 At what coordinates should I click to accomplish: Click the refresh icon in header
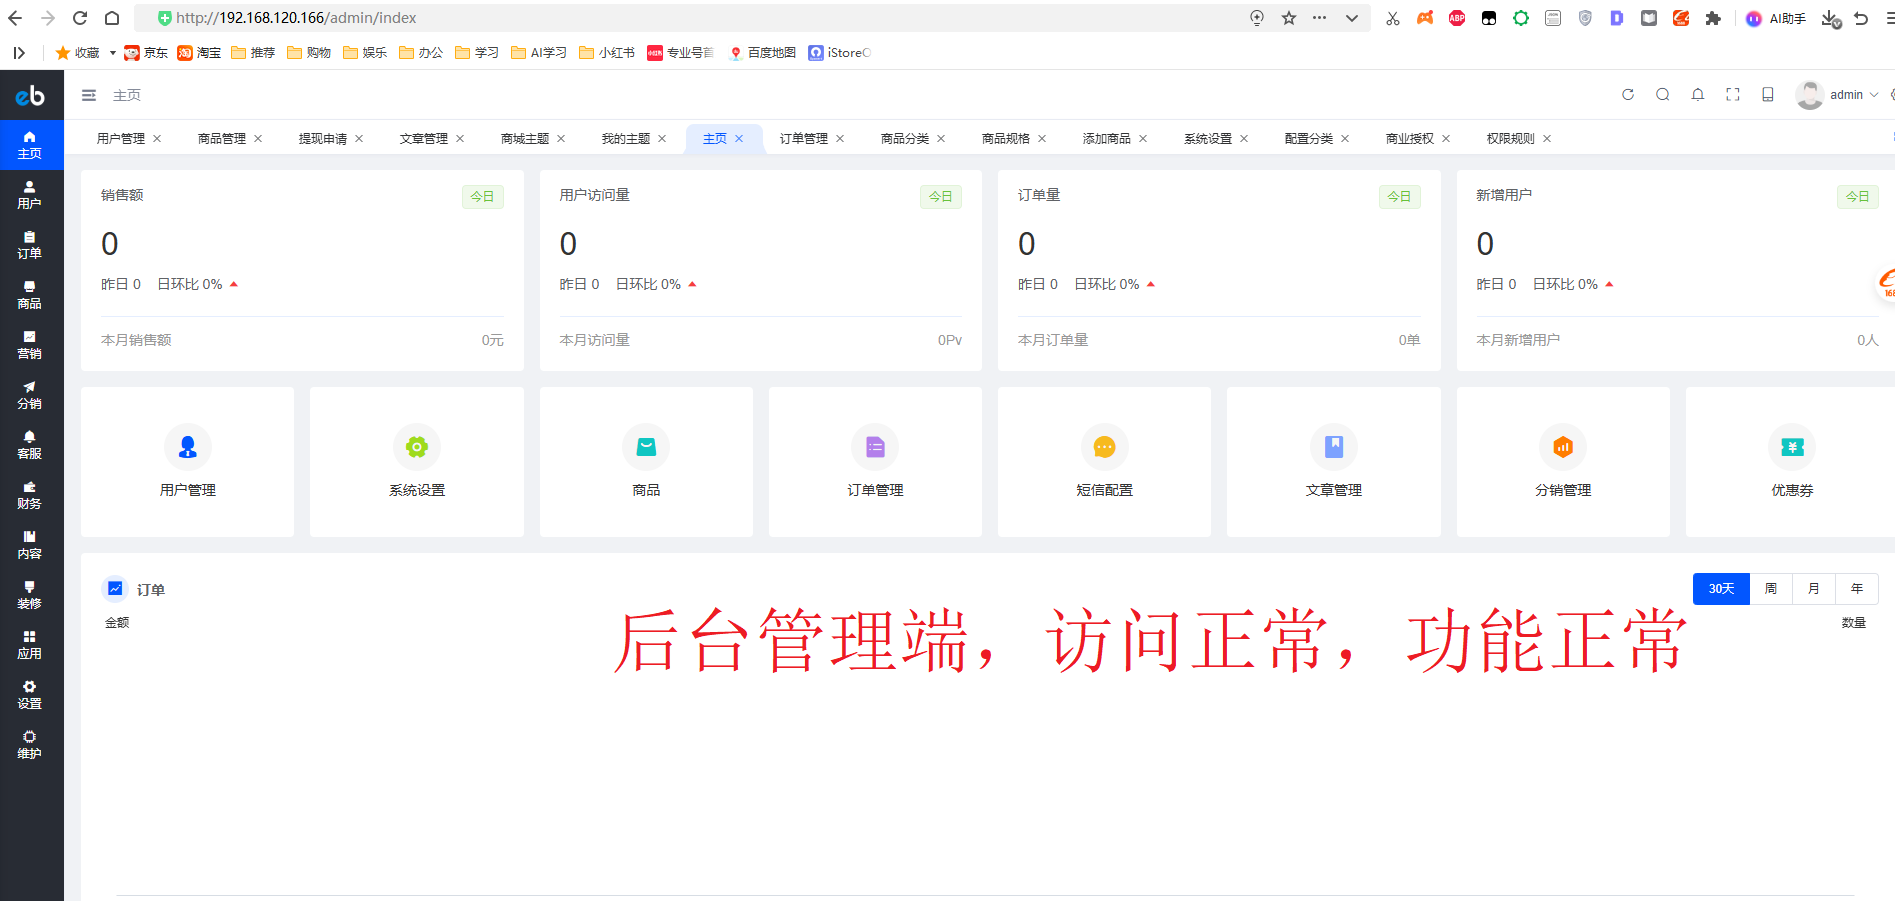[1628, 95]
